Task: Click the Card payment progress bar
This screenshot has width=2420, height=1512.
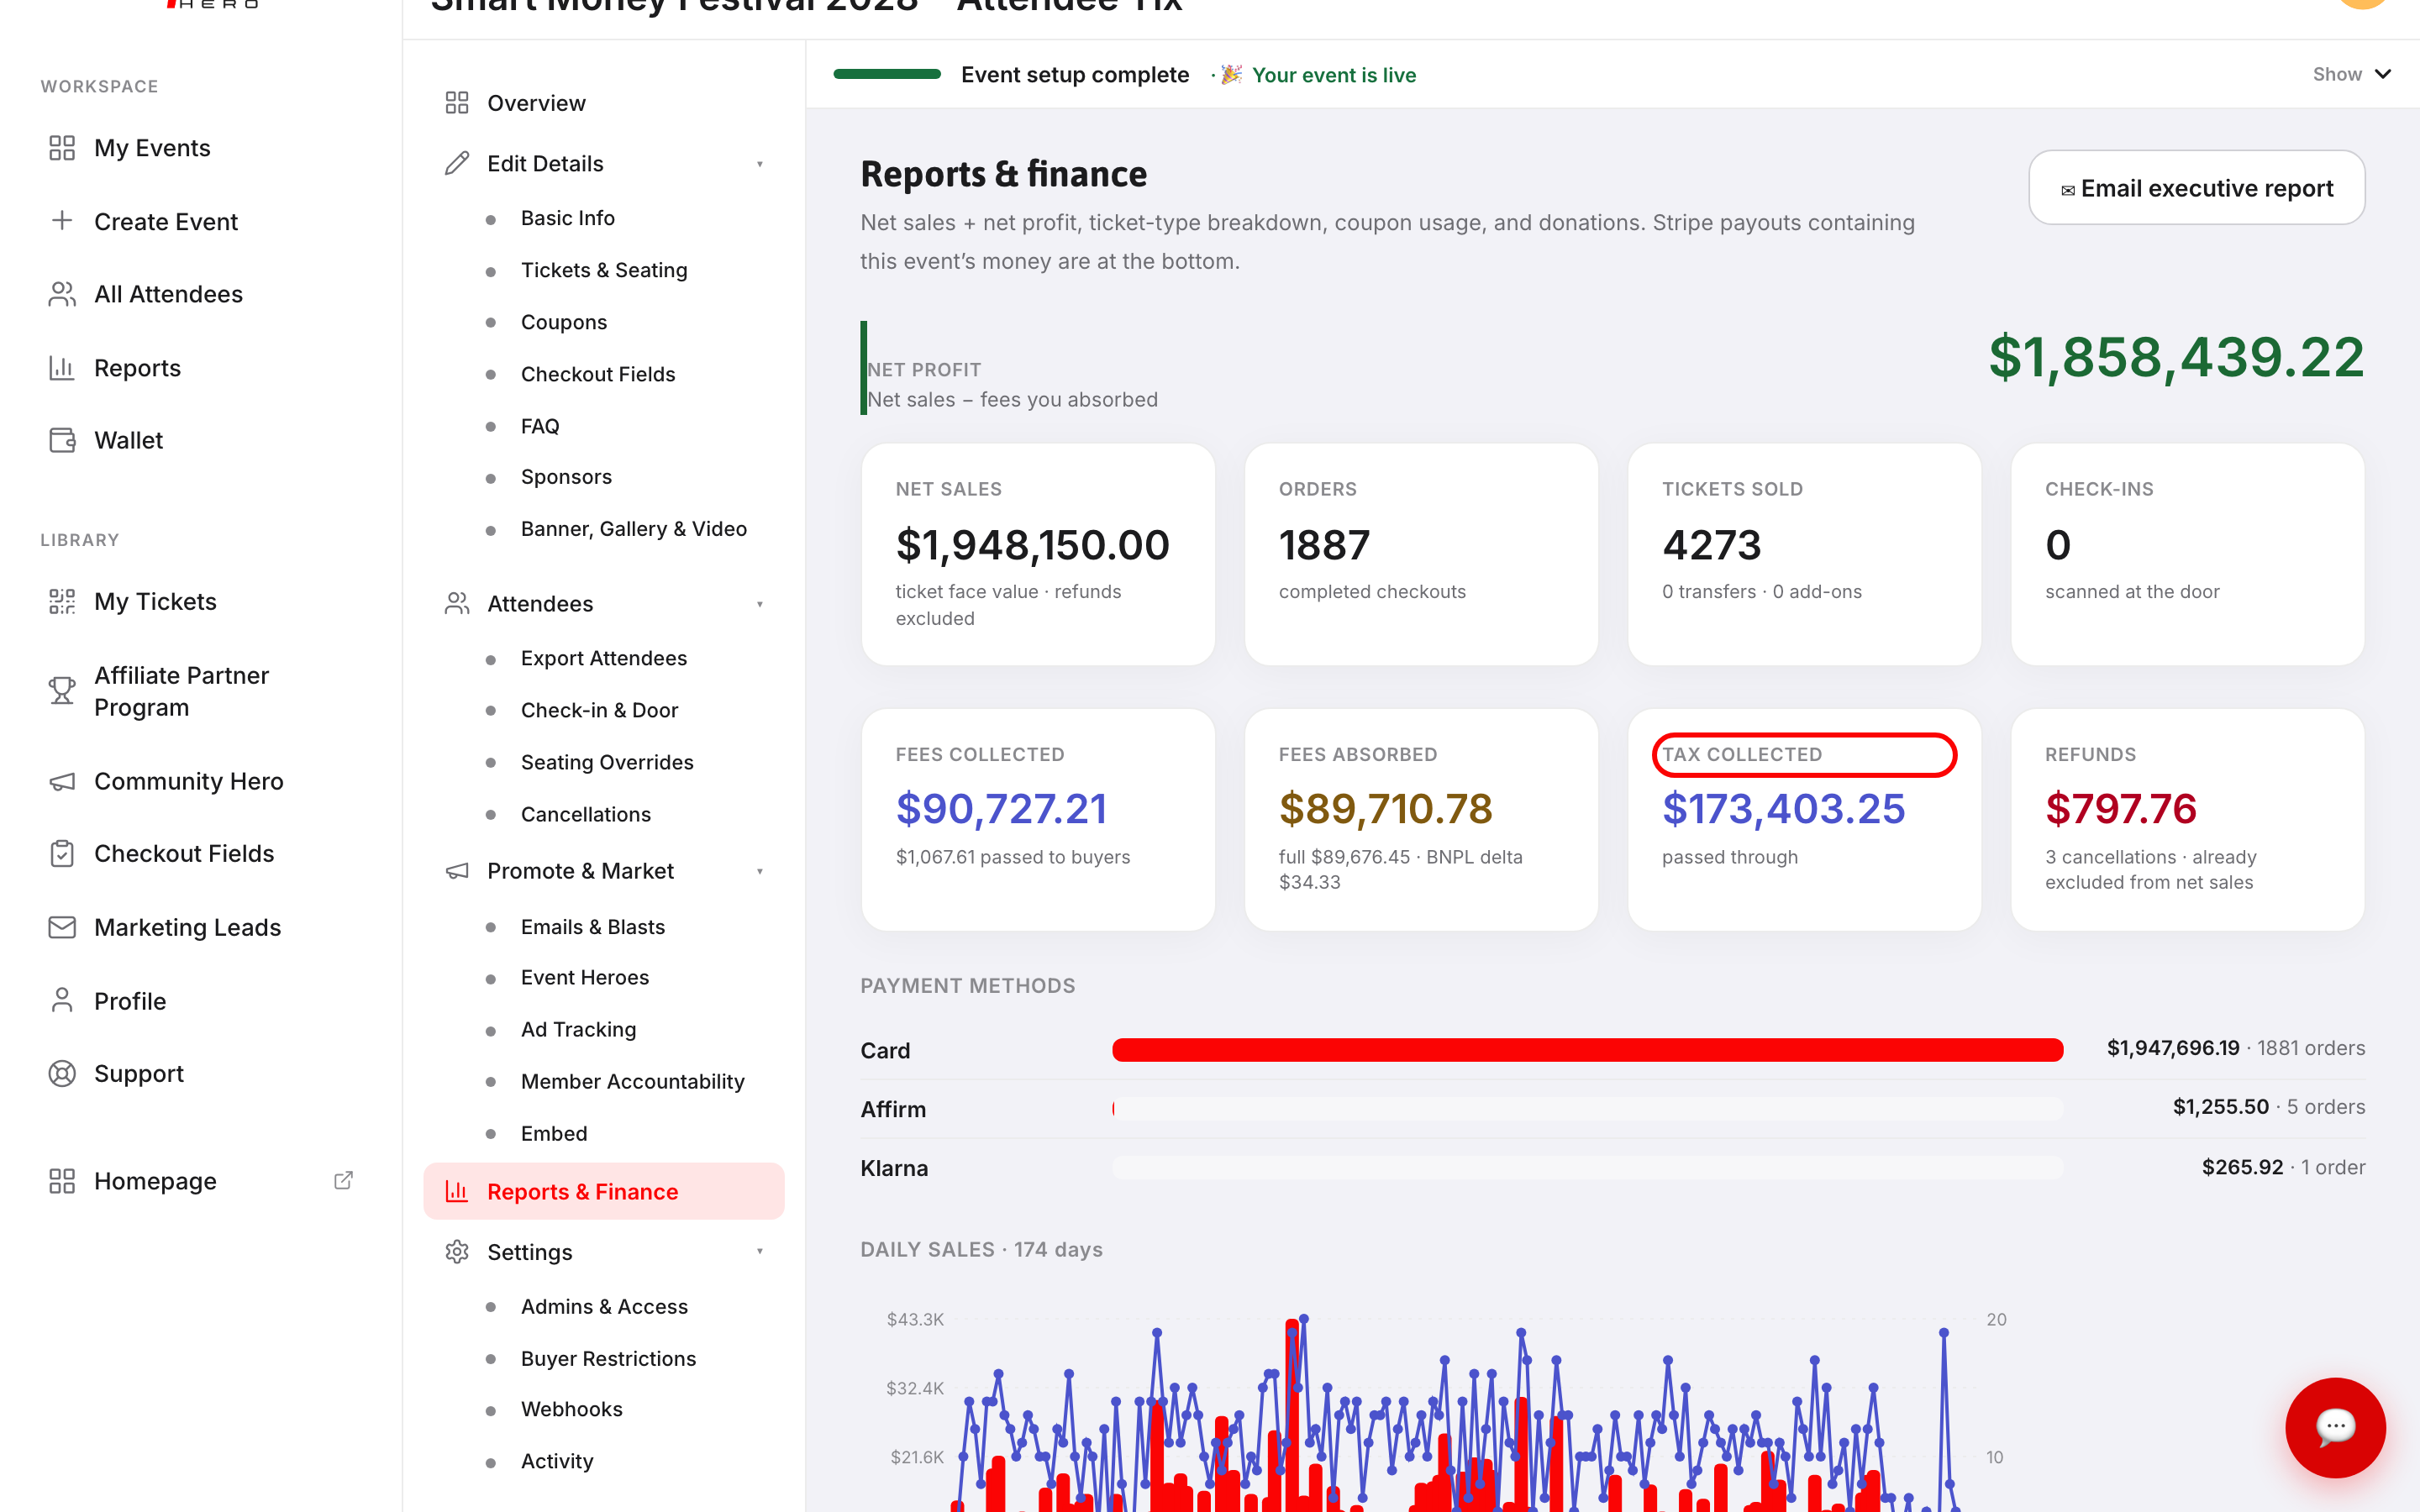Action: 1587,1049
